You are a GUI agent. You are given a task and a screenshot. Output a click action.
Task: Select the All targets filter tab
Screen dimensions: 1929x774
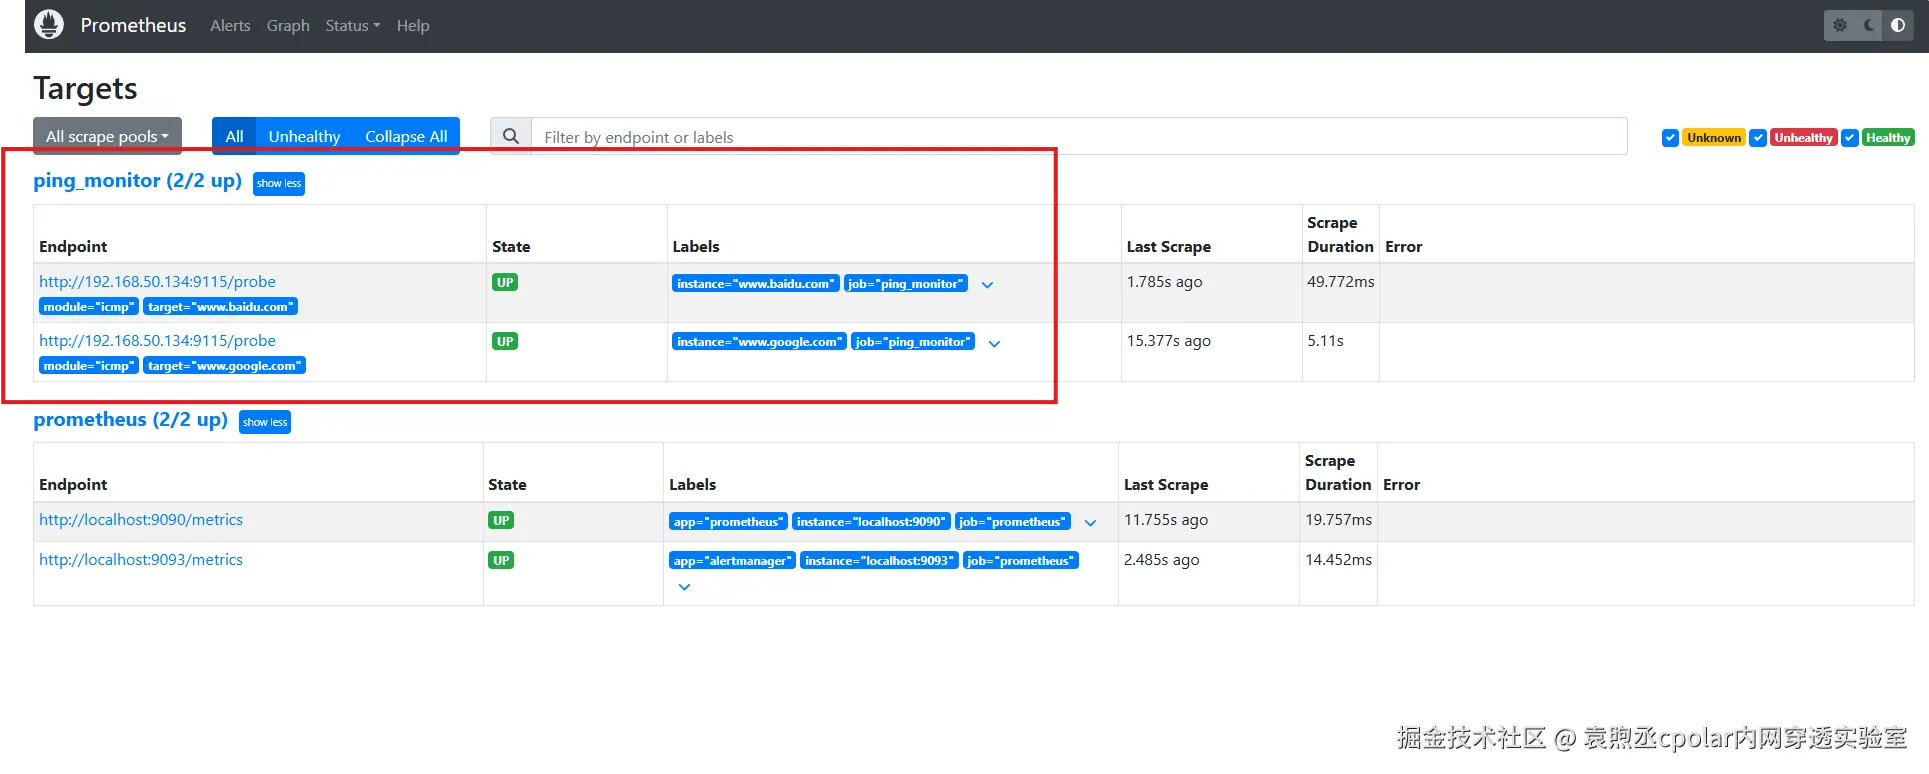click(234, 136)
